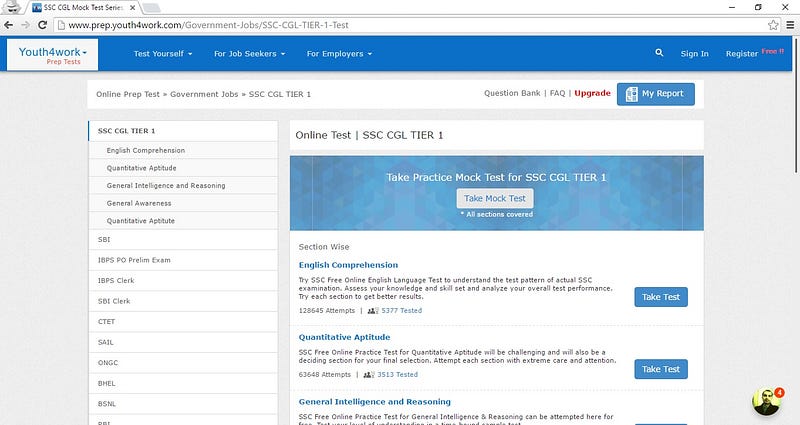
Task: Click the 5377 Tested link
Action: coord(402,310)
